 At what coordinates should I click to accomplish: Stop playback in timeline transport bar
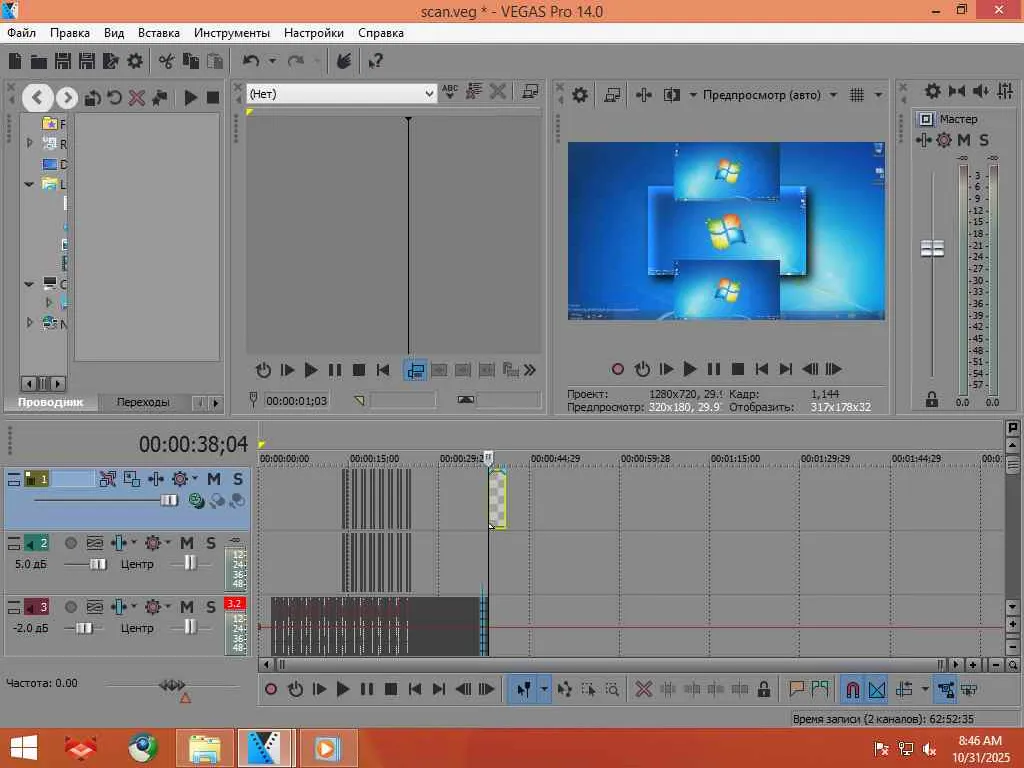391,689
